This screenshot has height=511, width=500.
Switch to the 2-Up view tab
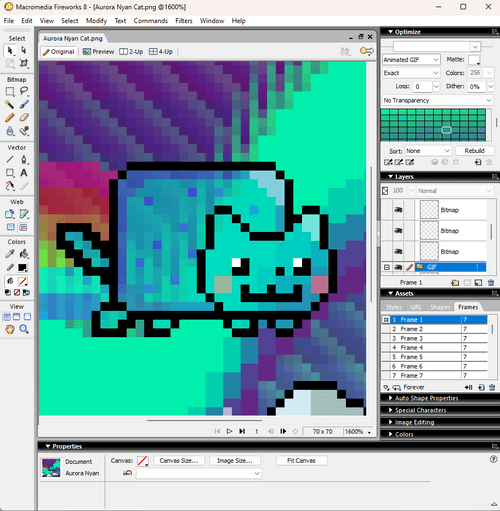[131, 52]
